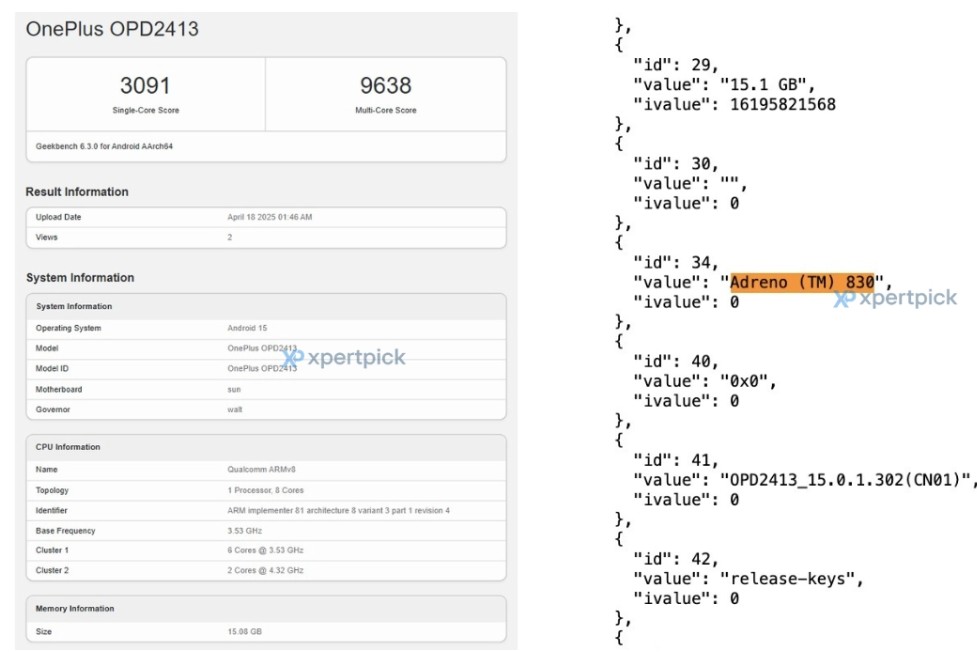
Task: Click the JSON line "id": 42
Action: coord(675,559)
